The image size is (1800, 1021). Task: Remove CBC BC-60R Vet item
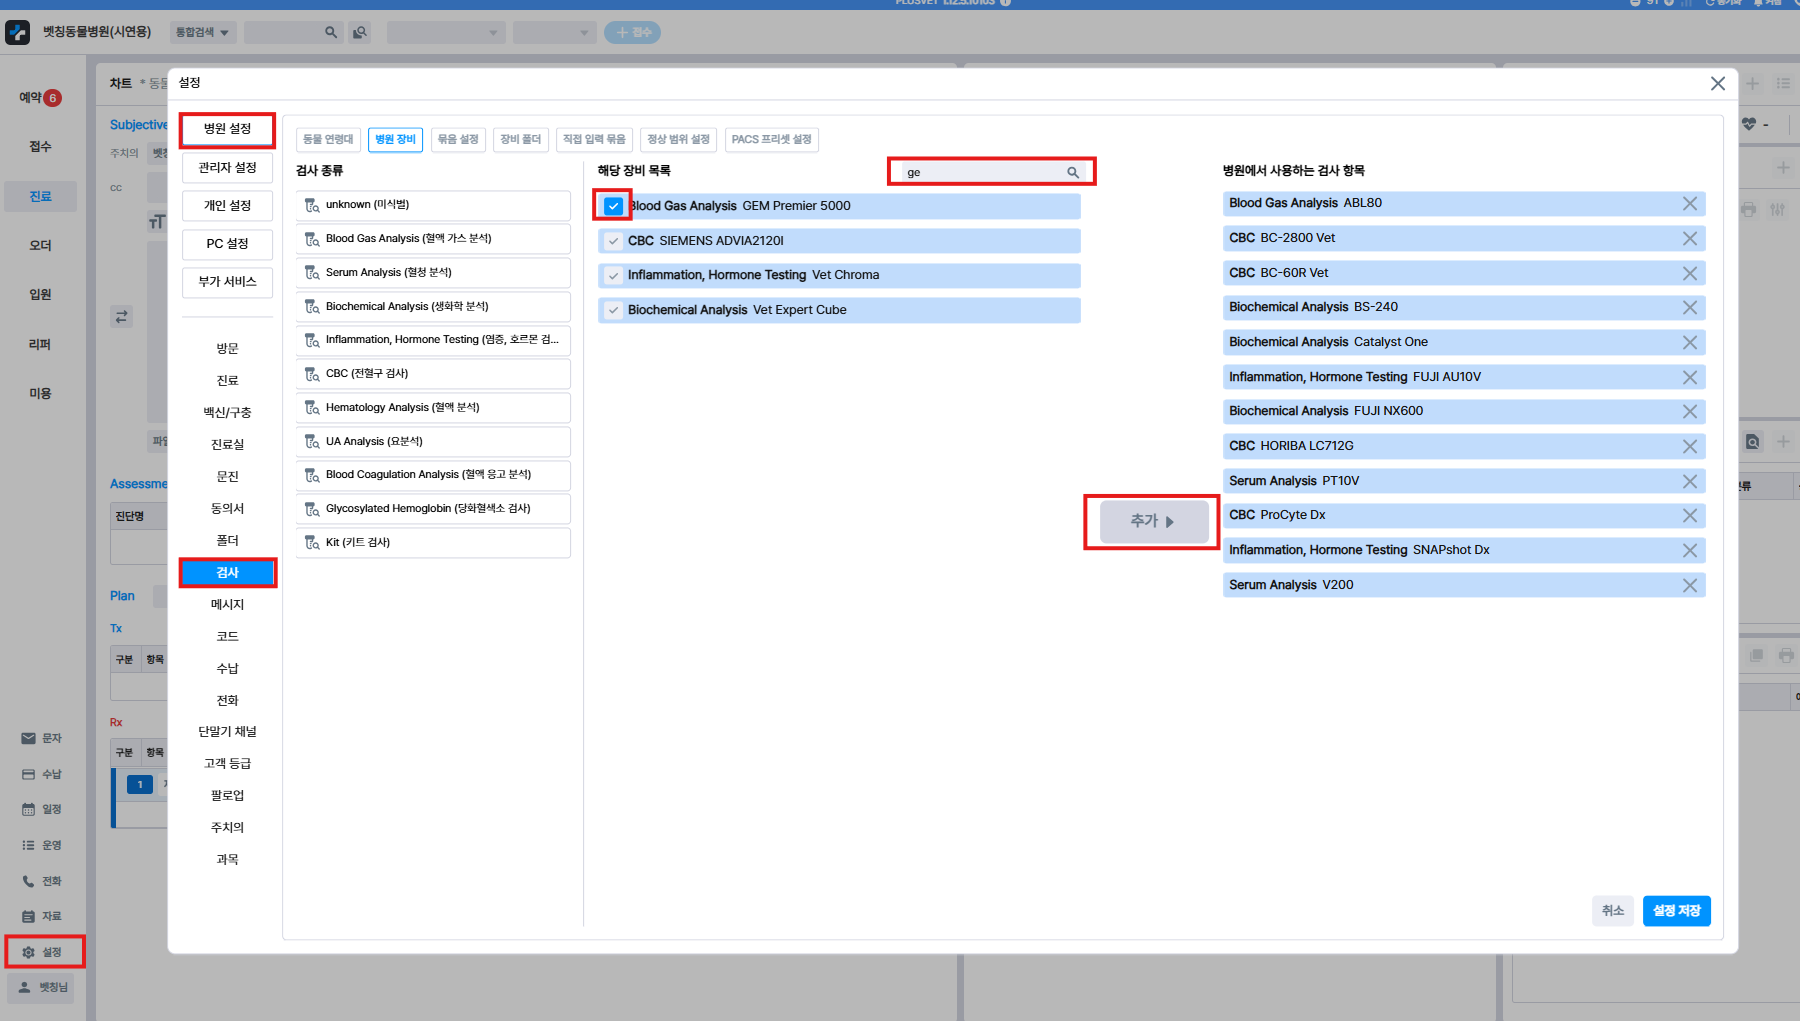(x=1690, y=273)
